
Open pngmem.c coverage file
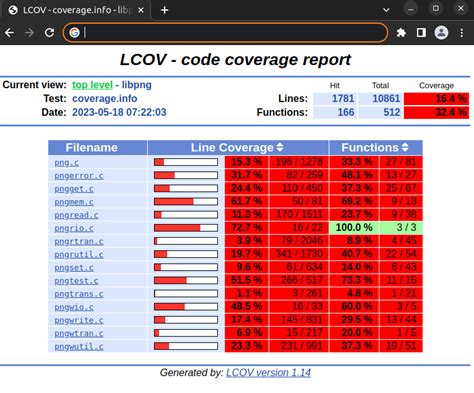click(74, 202)
